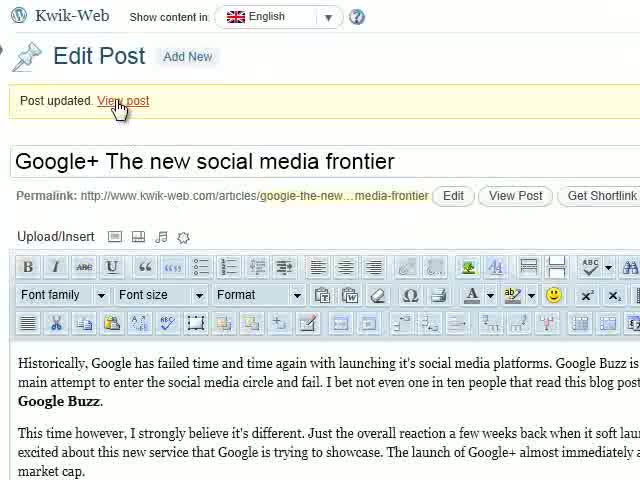Add video via Upload/Insert film icon
640x480 pixels.
[138, 237]
